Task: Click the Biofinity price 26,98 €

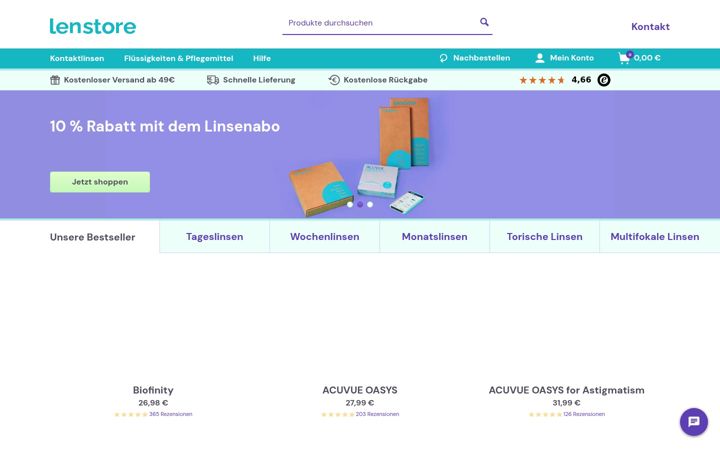Action: [x=153, y=403]
